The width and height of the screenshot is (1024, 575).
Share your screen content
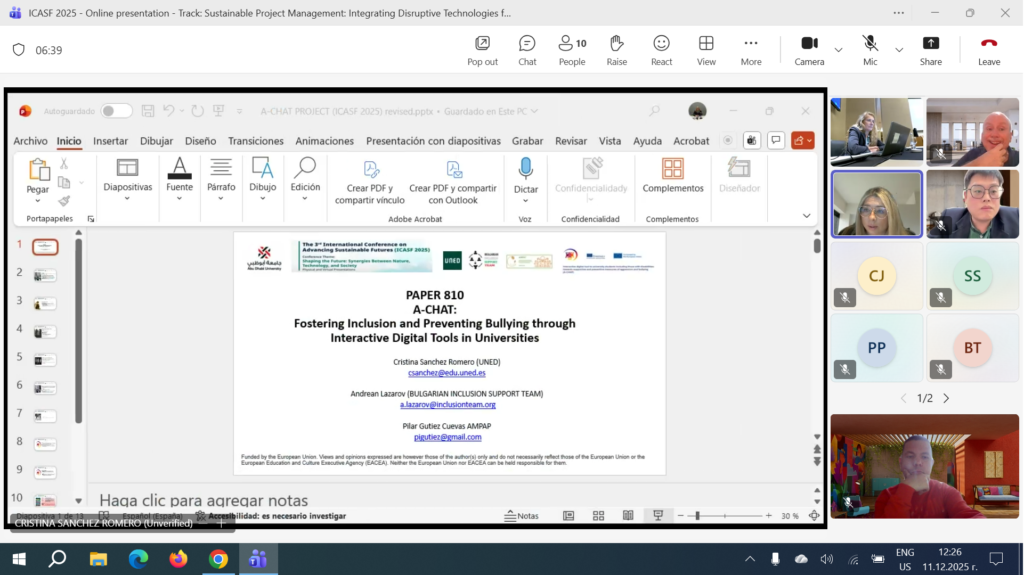tap(930, 49)
